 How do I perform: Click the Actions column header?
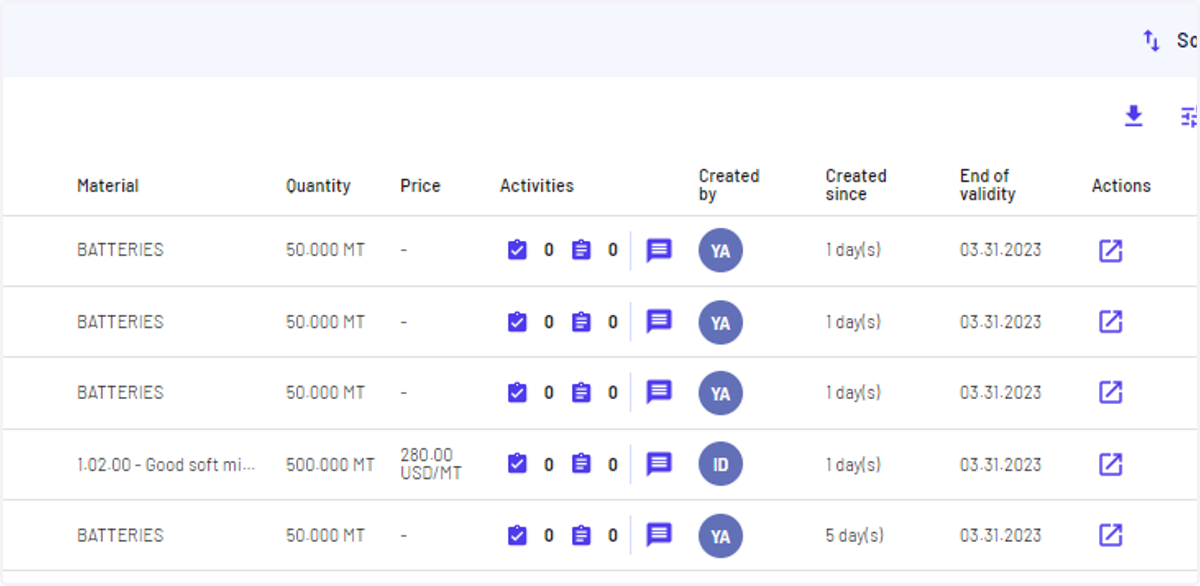[x=1121, y=186]
